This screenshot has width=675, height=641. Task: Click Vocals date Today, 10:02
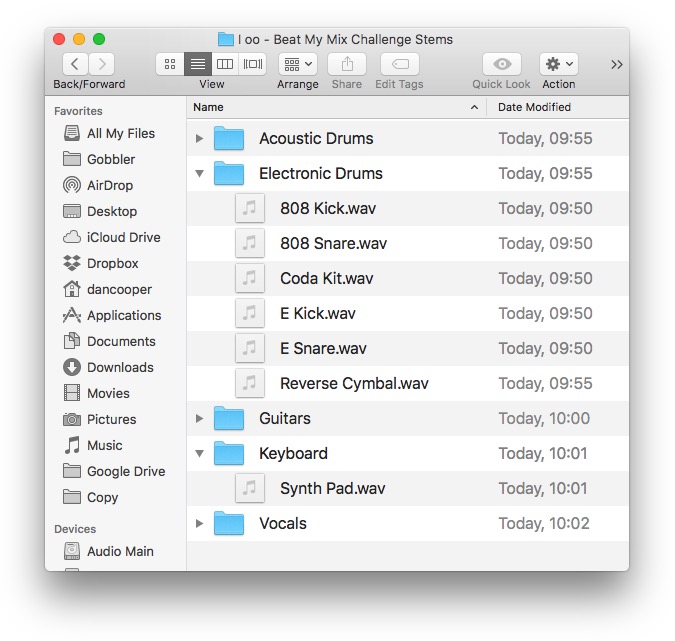click(x=544, y=523)
